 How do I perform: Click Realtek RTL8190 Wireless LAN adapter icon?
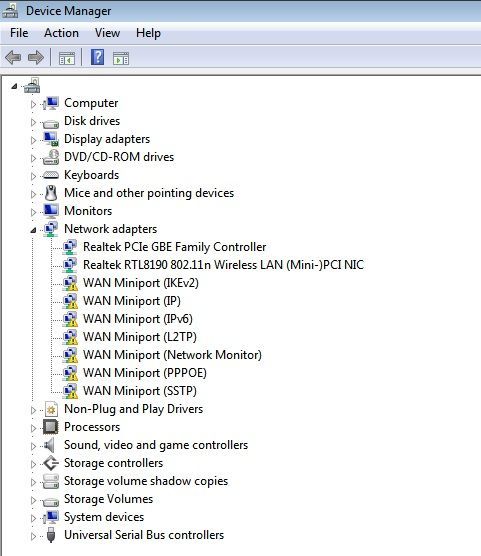coord(70,265)
